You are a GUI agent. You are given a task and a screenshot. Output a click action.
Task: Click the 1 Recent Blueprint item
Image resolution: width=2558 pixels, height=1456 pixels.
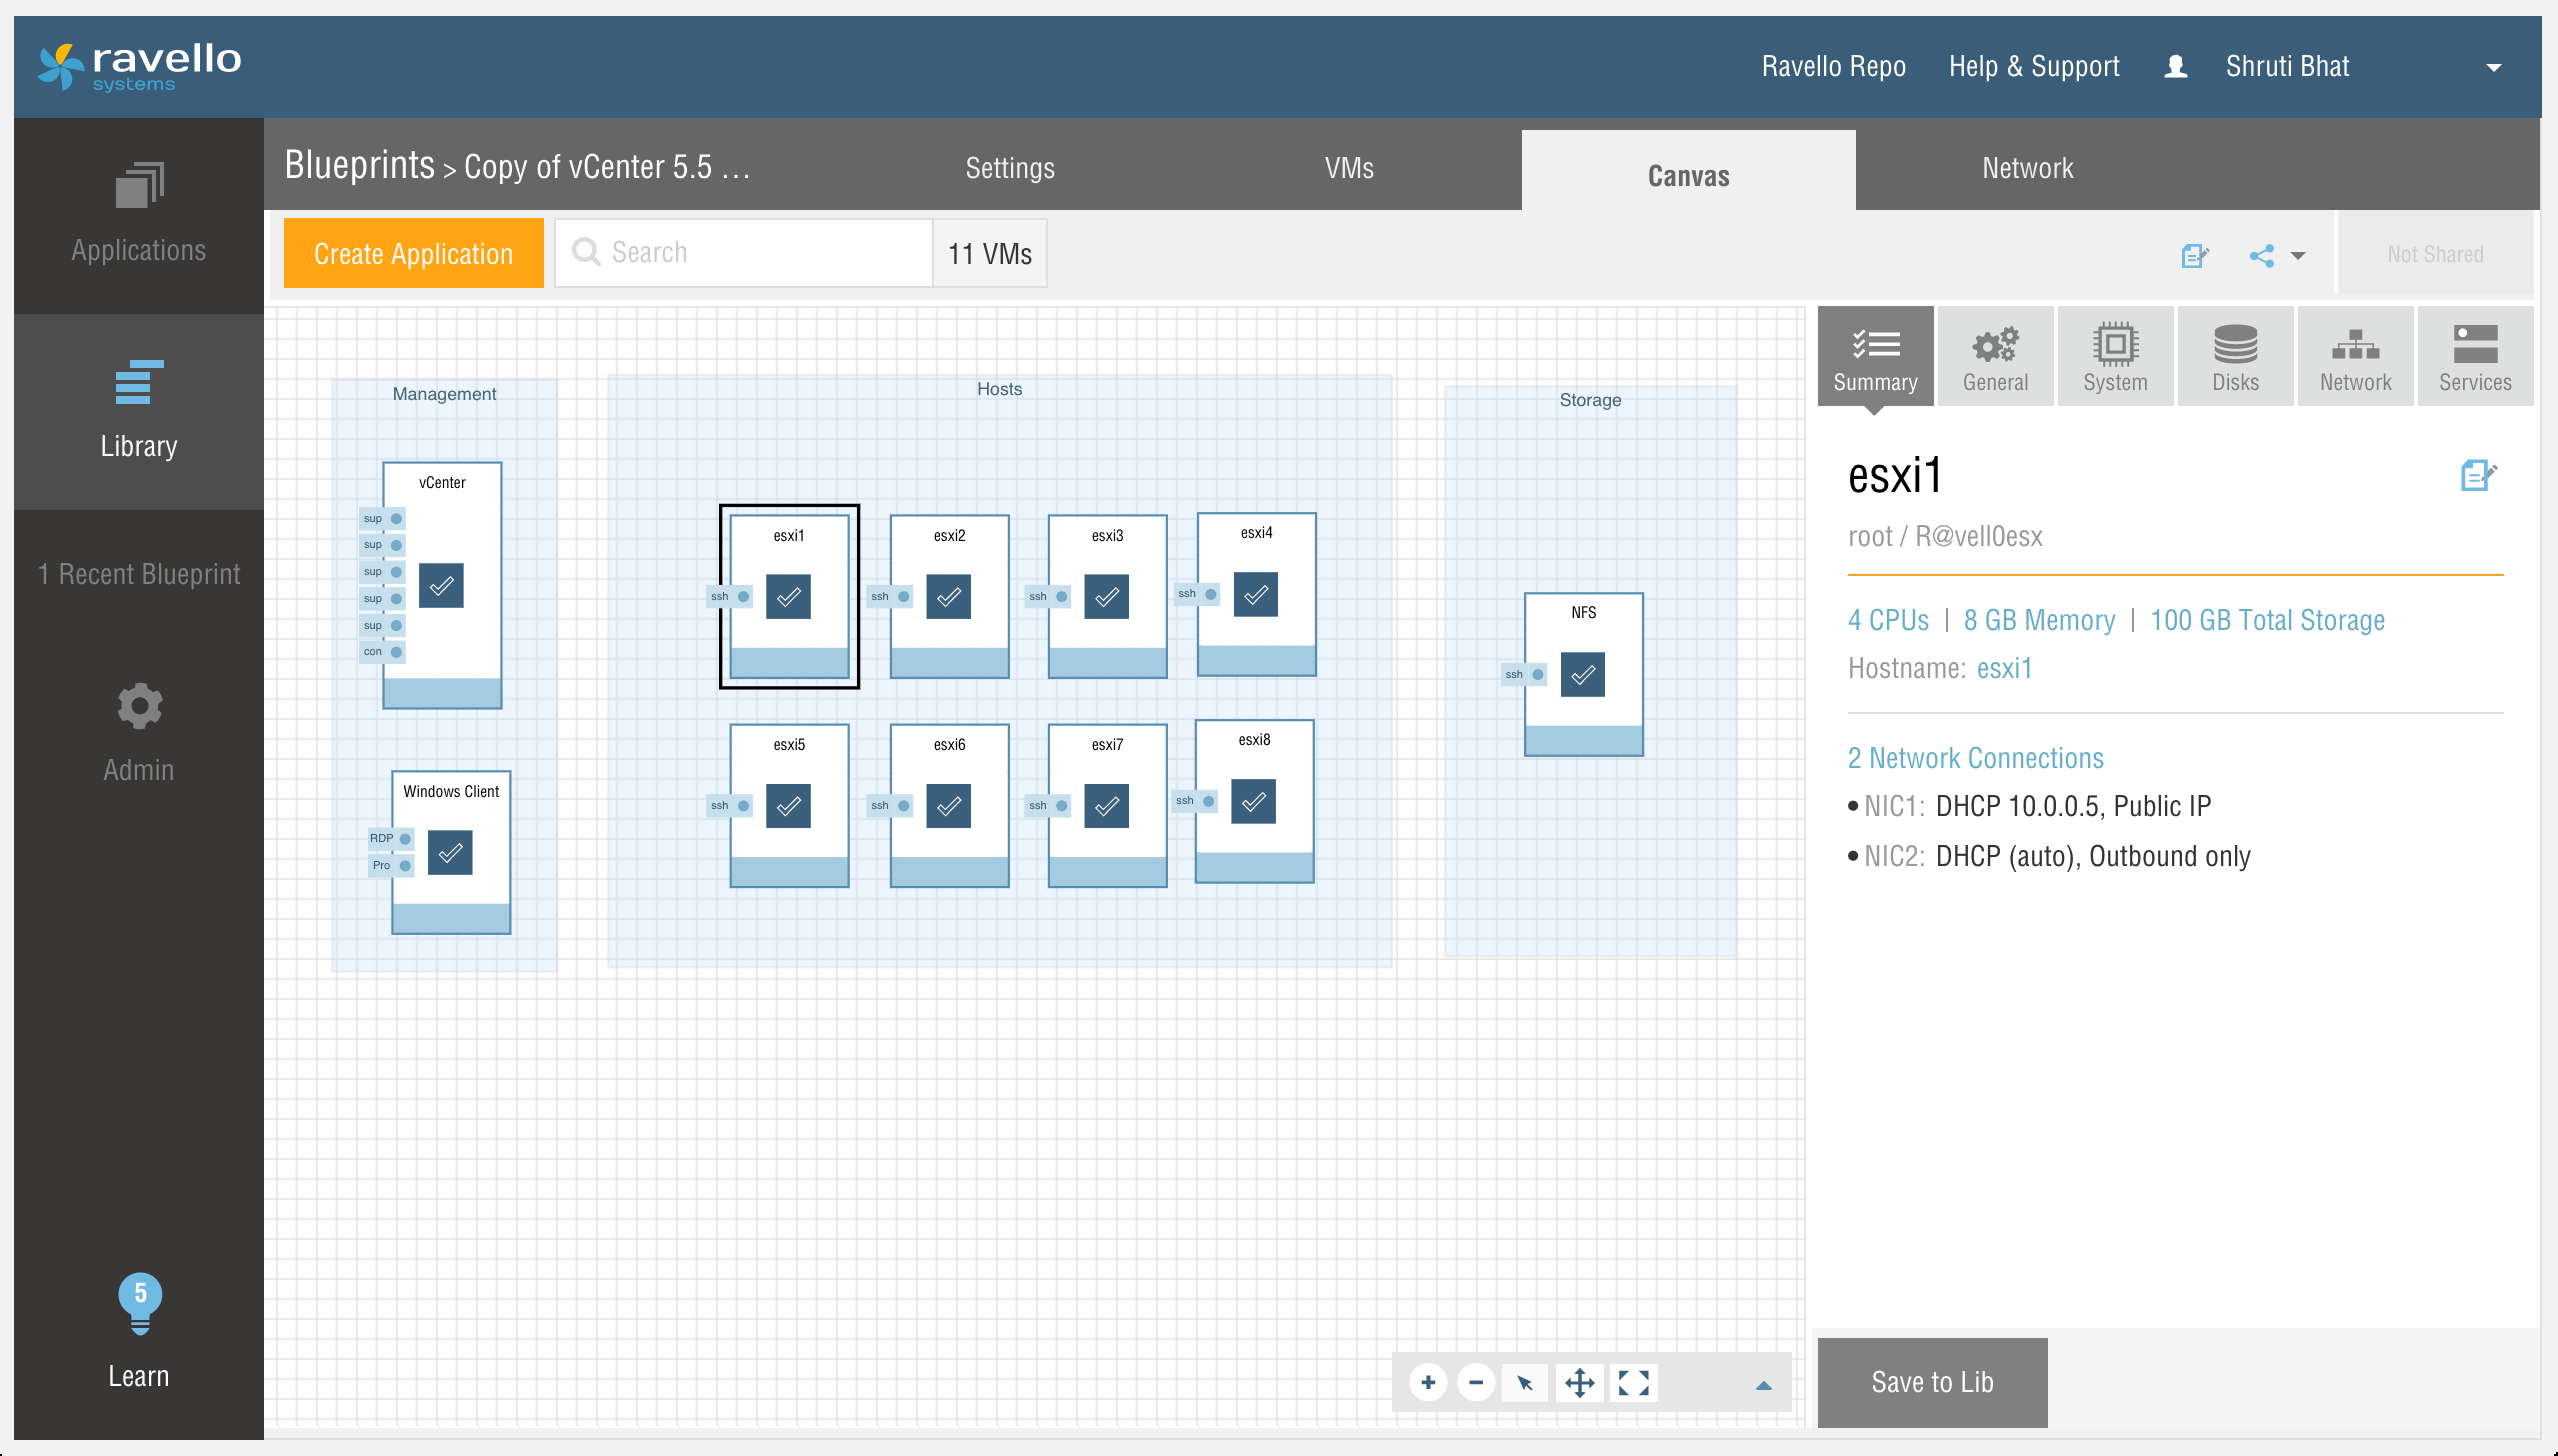click(x=139, y=574)
